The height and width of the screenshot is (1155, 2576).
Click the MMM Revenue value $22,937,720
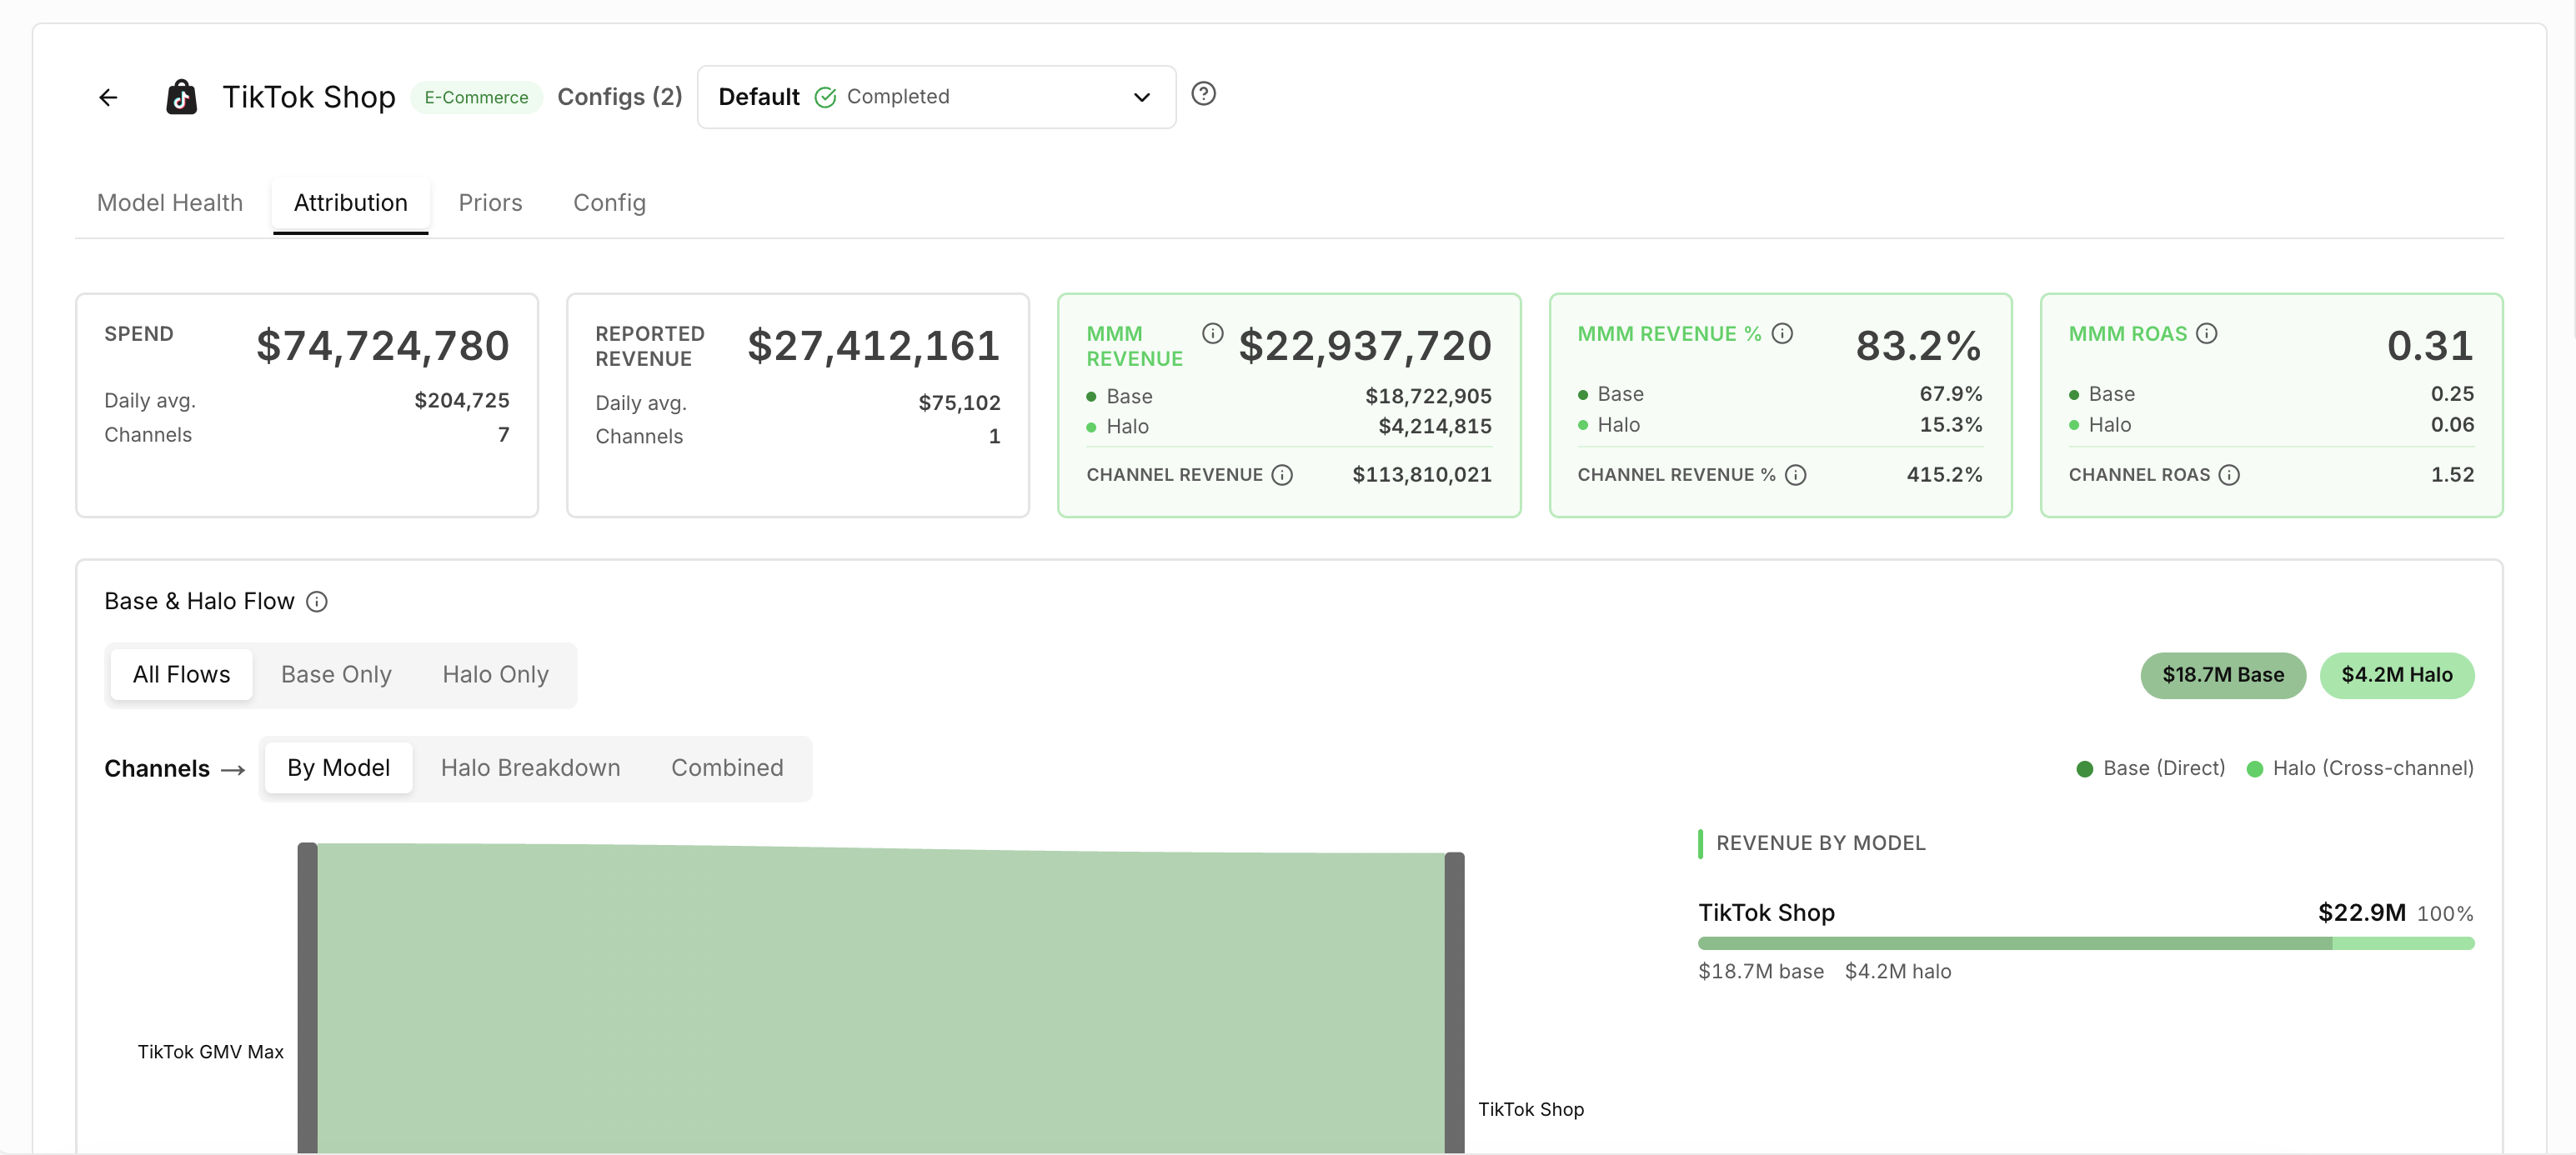coord(1365,346)
